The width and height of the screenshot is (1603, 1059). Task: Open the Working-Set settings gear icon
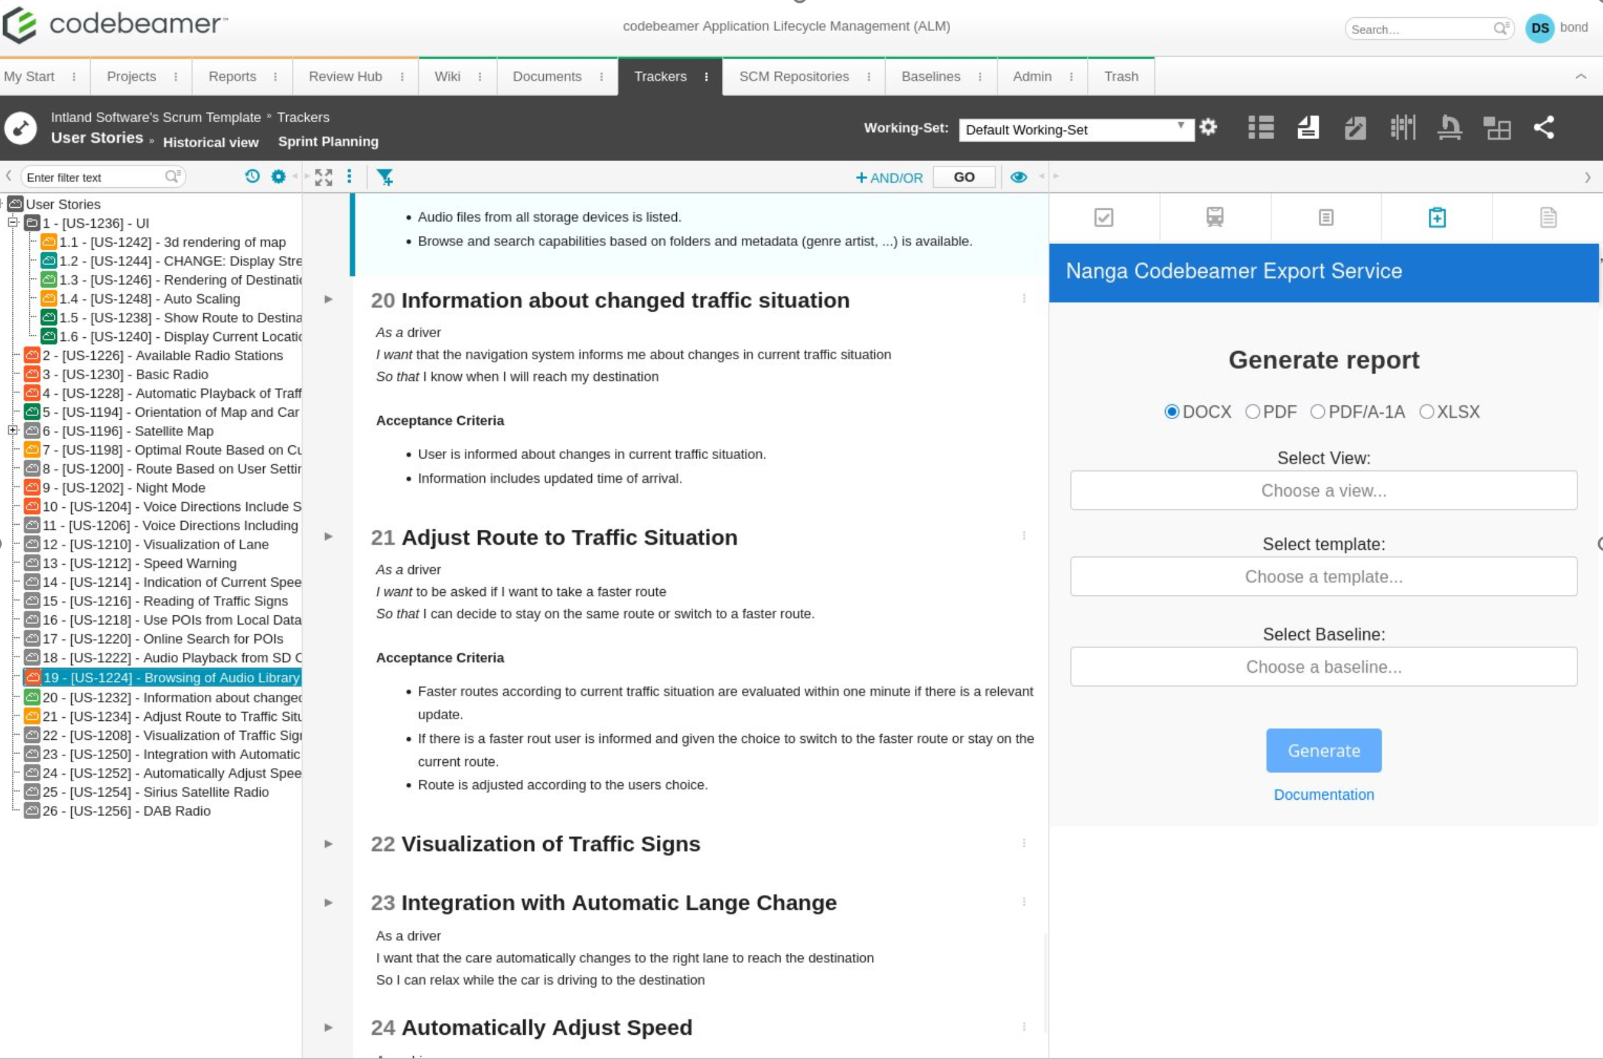coord(1209,128)
